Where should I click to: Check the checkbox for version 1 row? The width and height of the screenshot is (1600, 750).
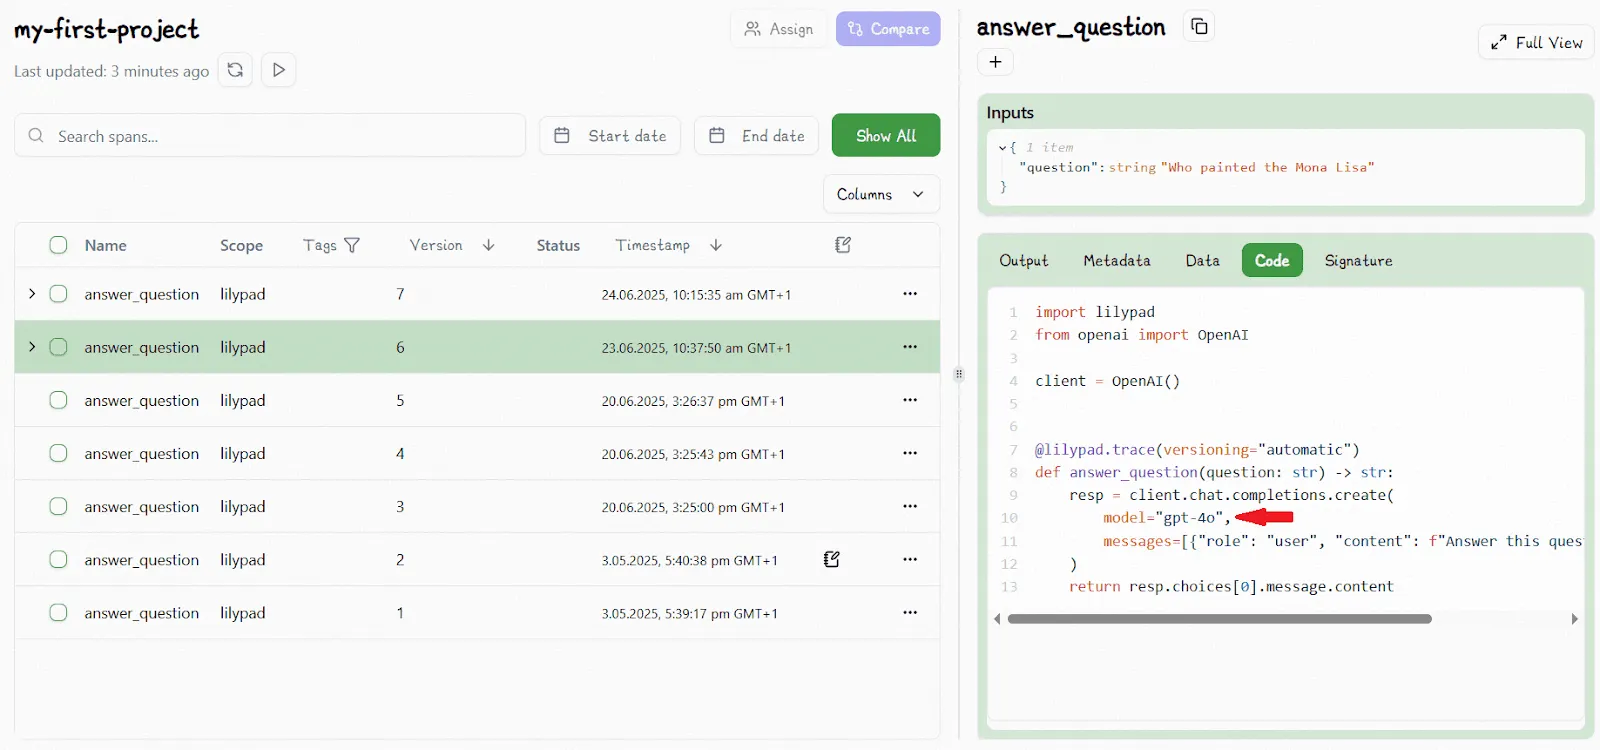pos(59,613)
